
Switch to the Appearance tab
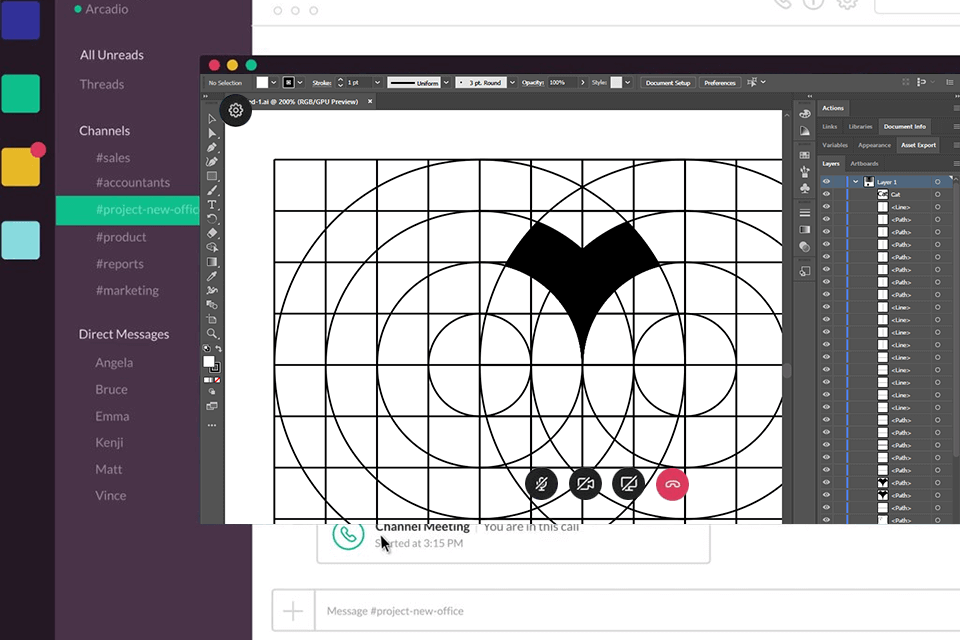[x=874, y=145]
